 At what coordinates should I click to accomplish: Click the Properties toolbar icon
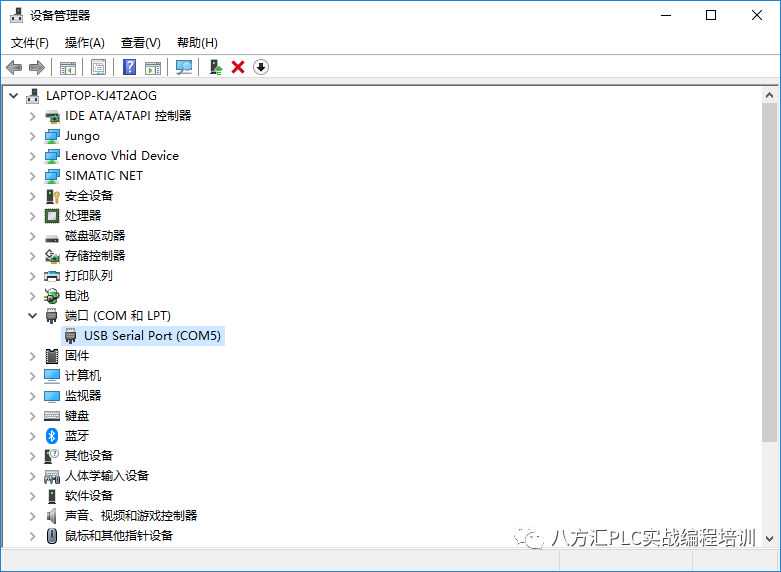98,67
